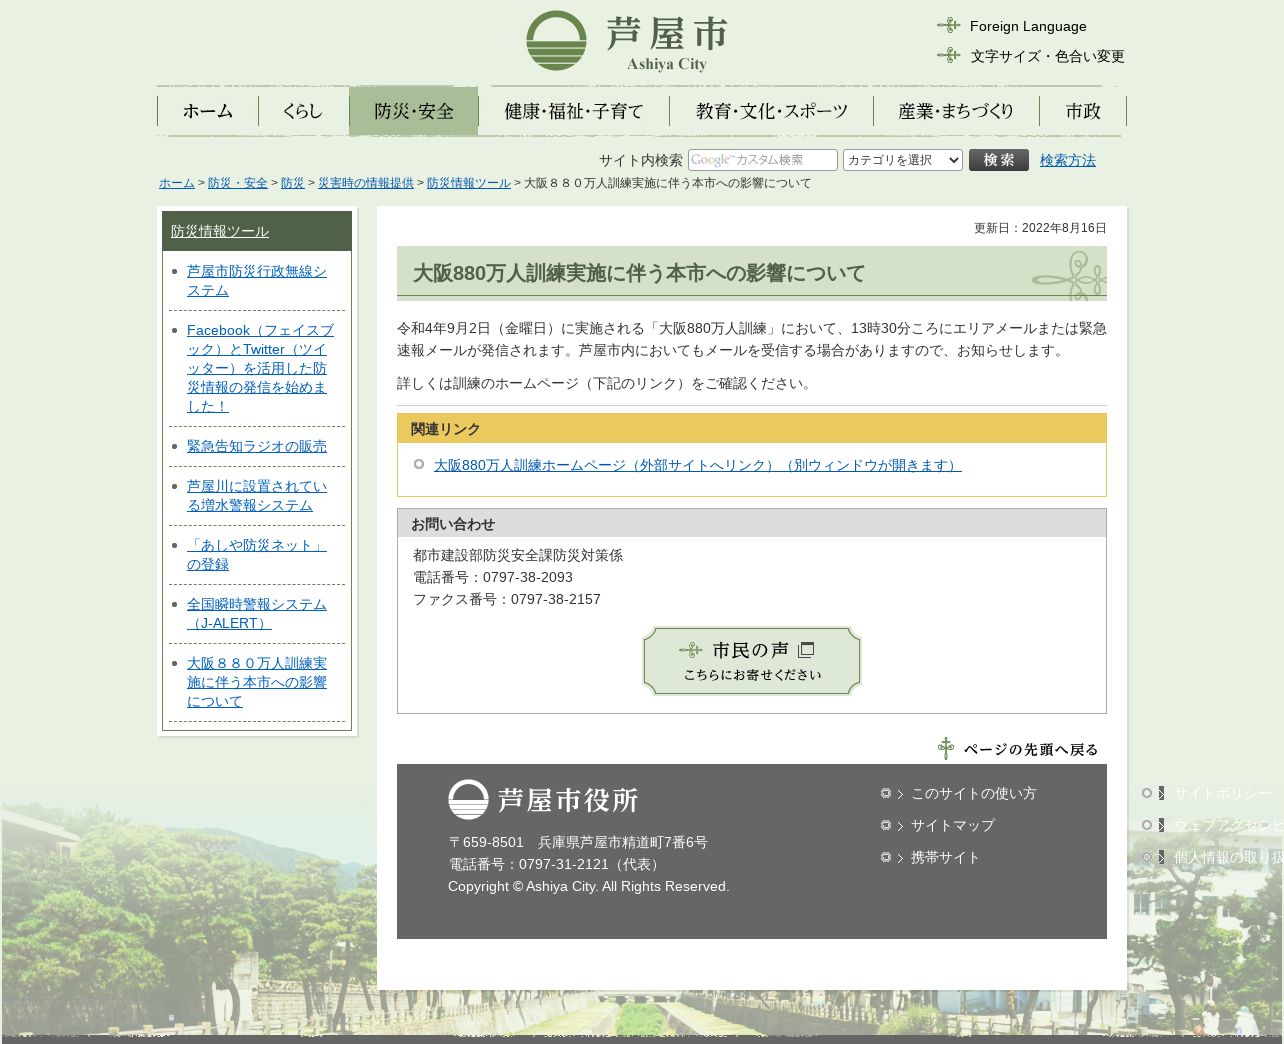
Task: Select the 防災・安全 menu tab
Action: [x=414, y=111]
